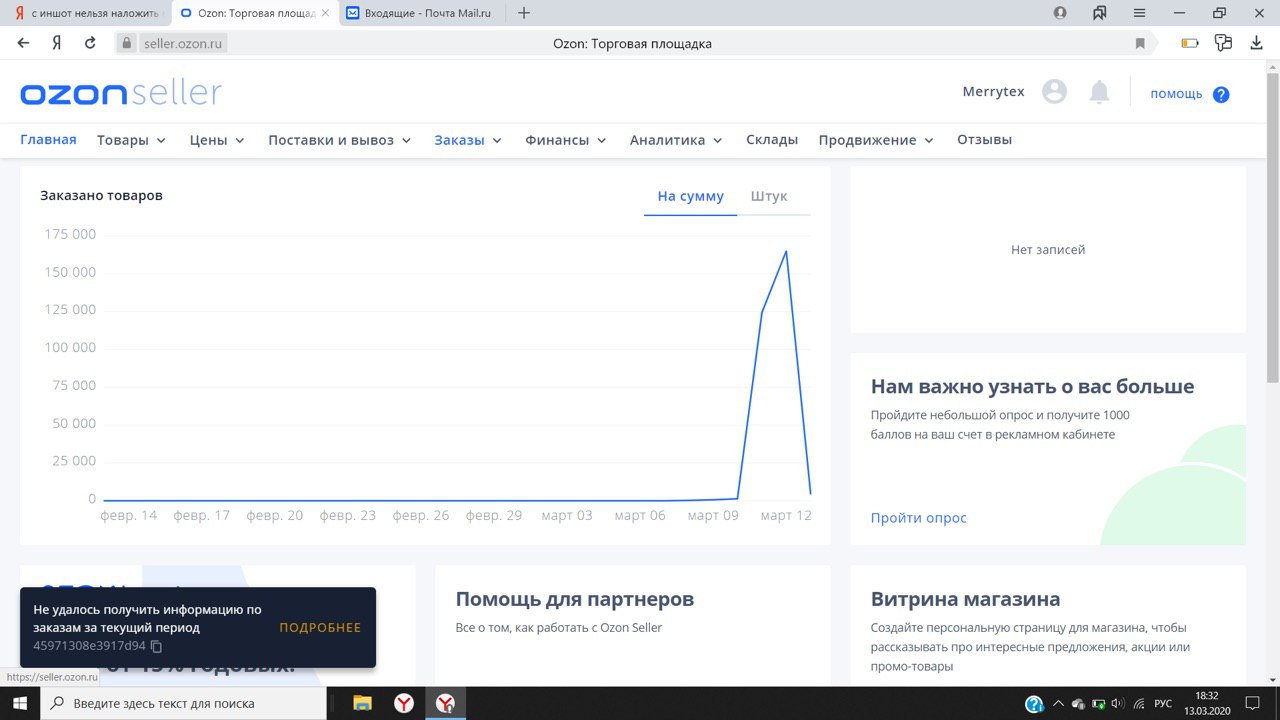
Task: Click Пройти опрос link
Action: (919, 518)
